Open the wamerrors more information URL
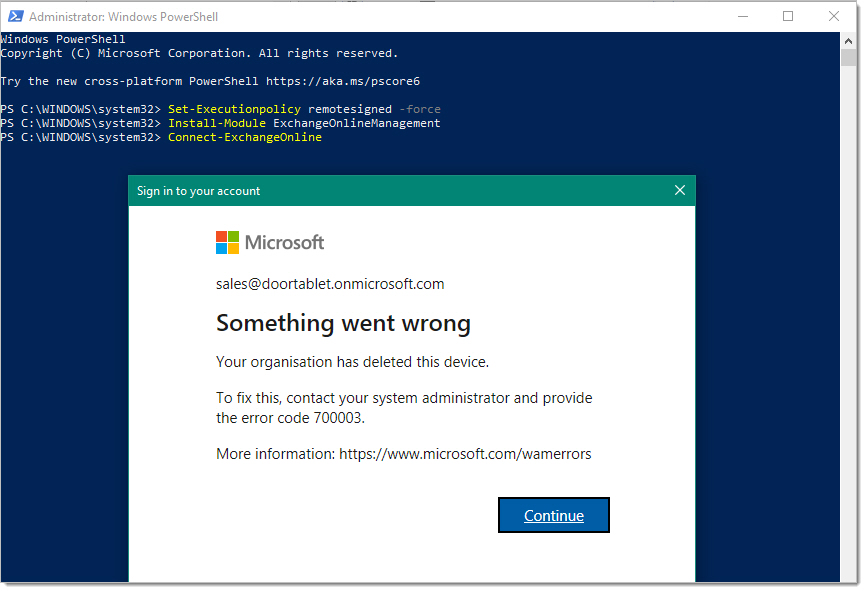Viewport: 865px width, 591px height. pyautogui.click(x=465, y=454)
